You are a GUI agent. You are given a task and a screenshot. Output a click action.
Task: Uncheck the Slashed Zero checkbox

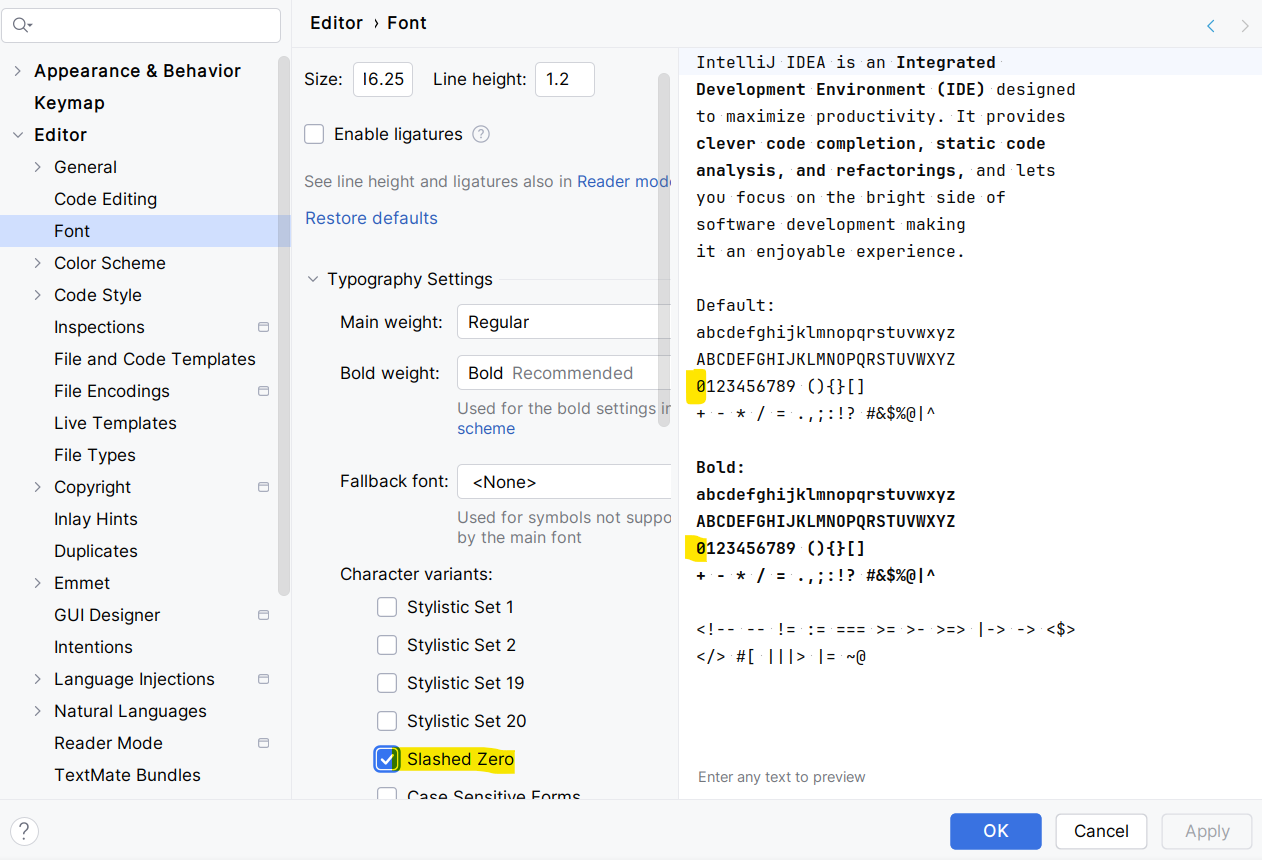tap(387, 759)
